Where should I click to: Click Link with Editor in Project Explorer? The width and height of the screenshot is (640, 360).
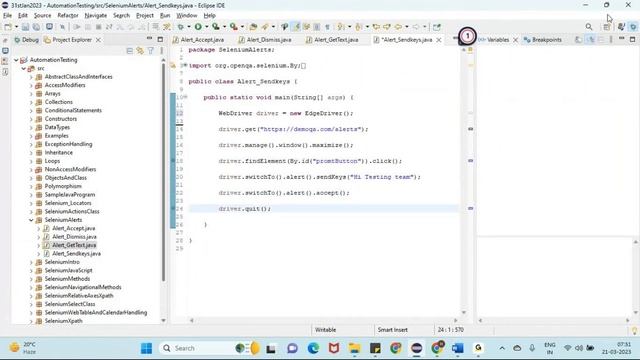click(140, 51)
